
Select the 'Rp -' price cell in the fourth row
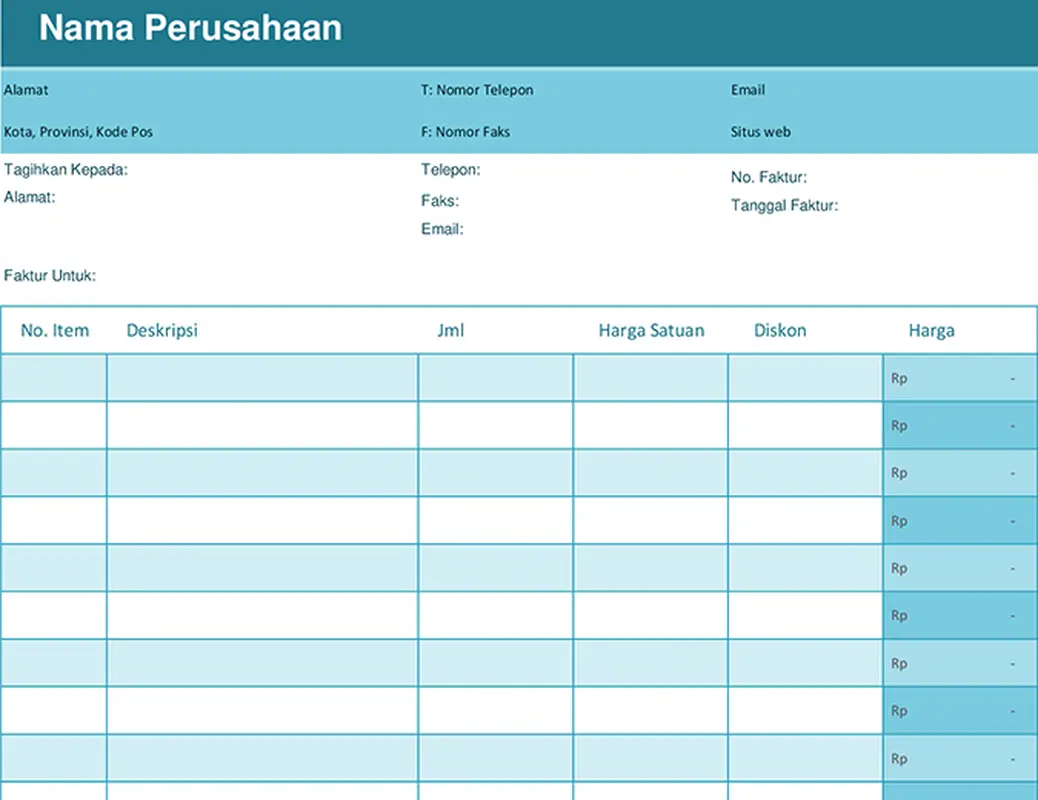(960, 521)
